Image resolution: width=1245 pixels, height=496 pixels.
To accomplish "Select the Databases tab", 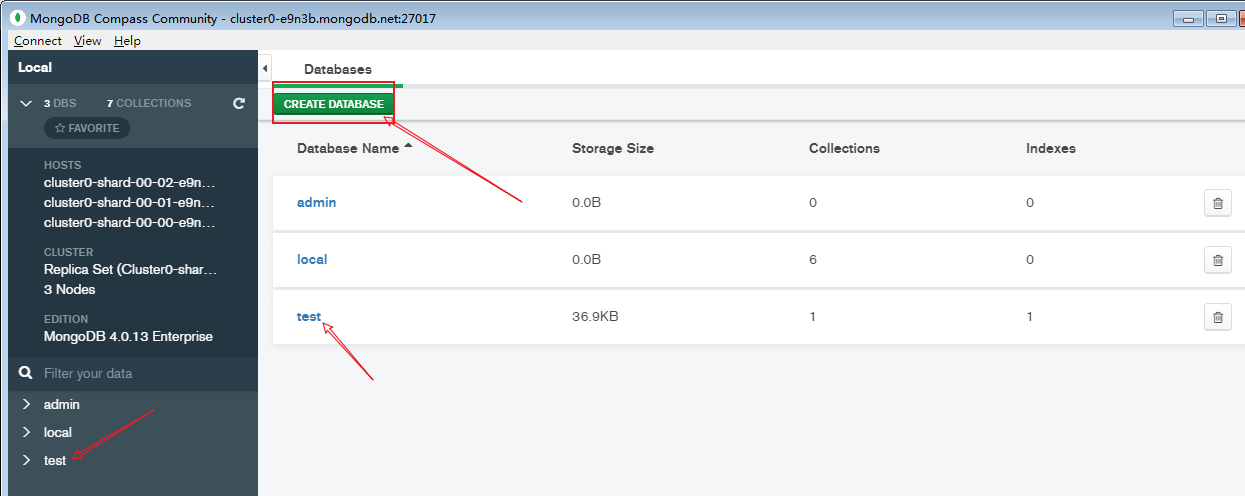I will 338,69.
